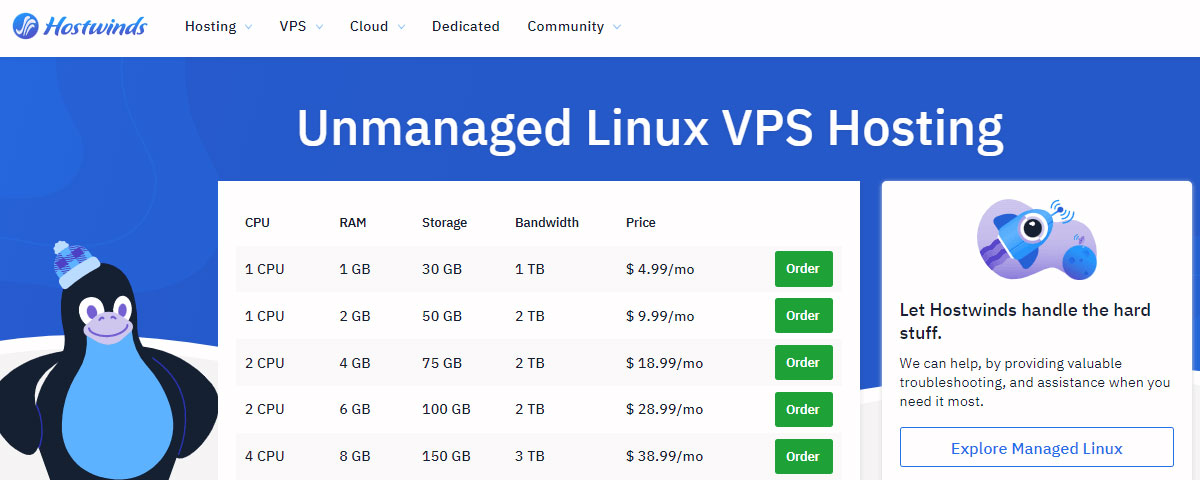The width and height of the screenshot is (1200, 480).
Task: Click the Storage column header
Action: (x=444, y=223)
